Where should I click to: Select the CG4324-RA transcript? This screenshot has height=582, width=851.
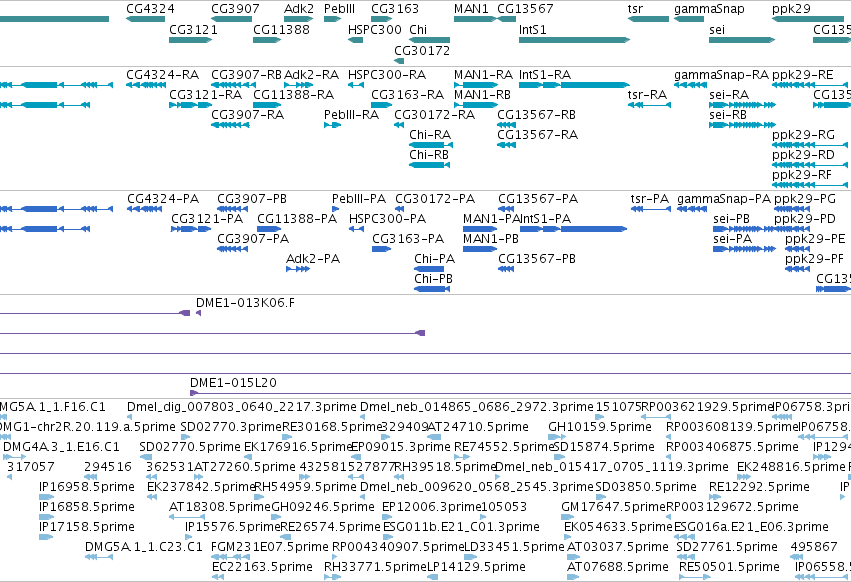click(145, 85)
